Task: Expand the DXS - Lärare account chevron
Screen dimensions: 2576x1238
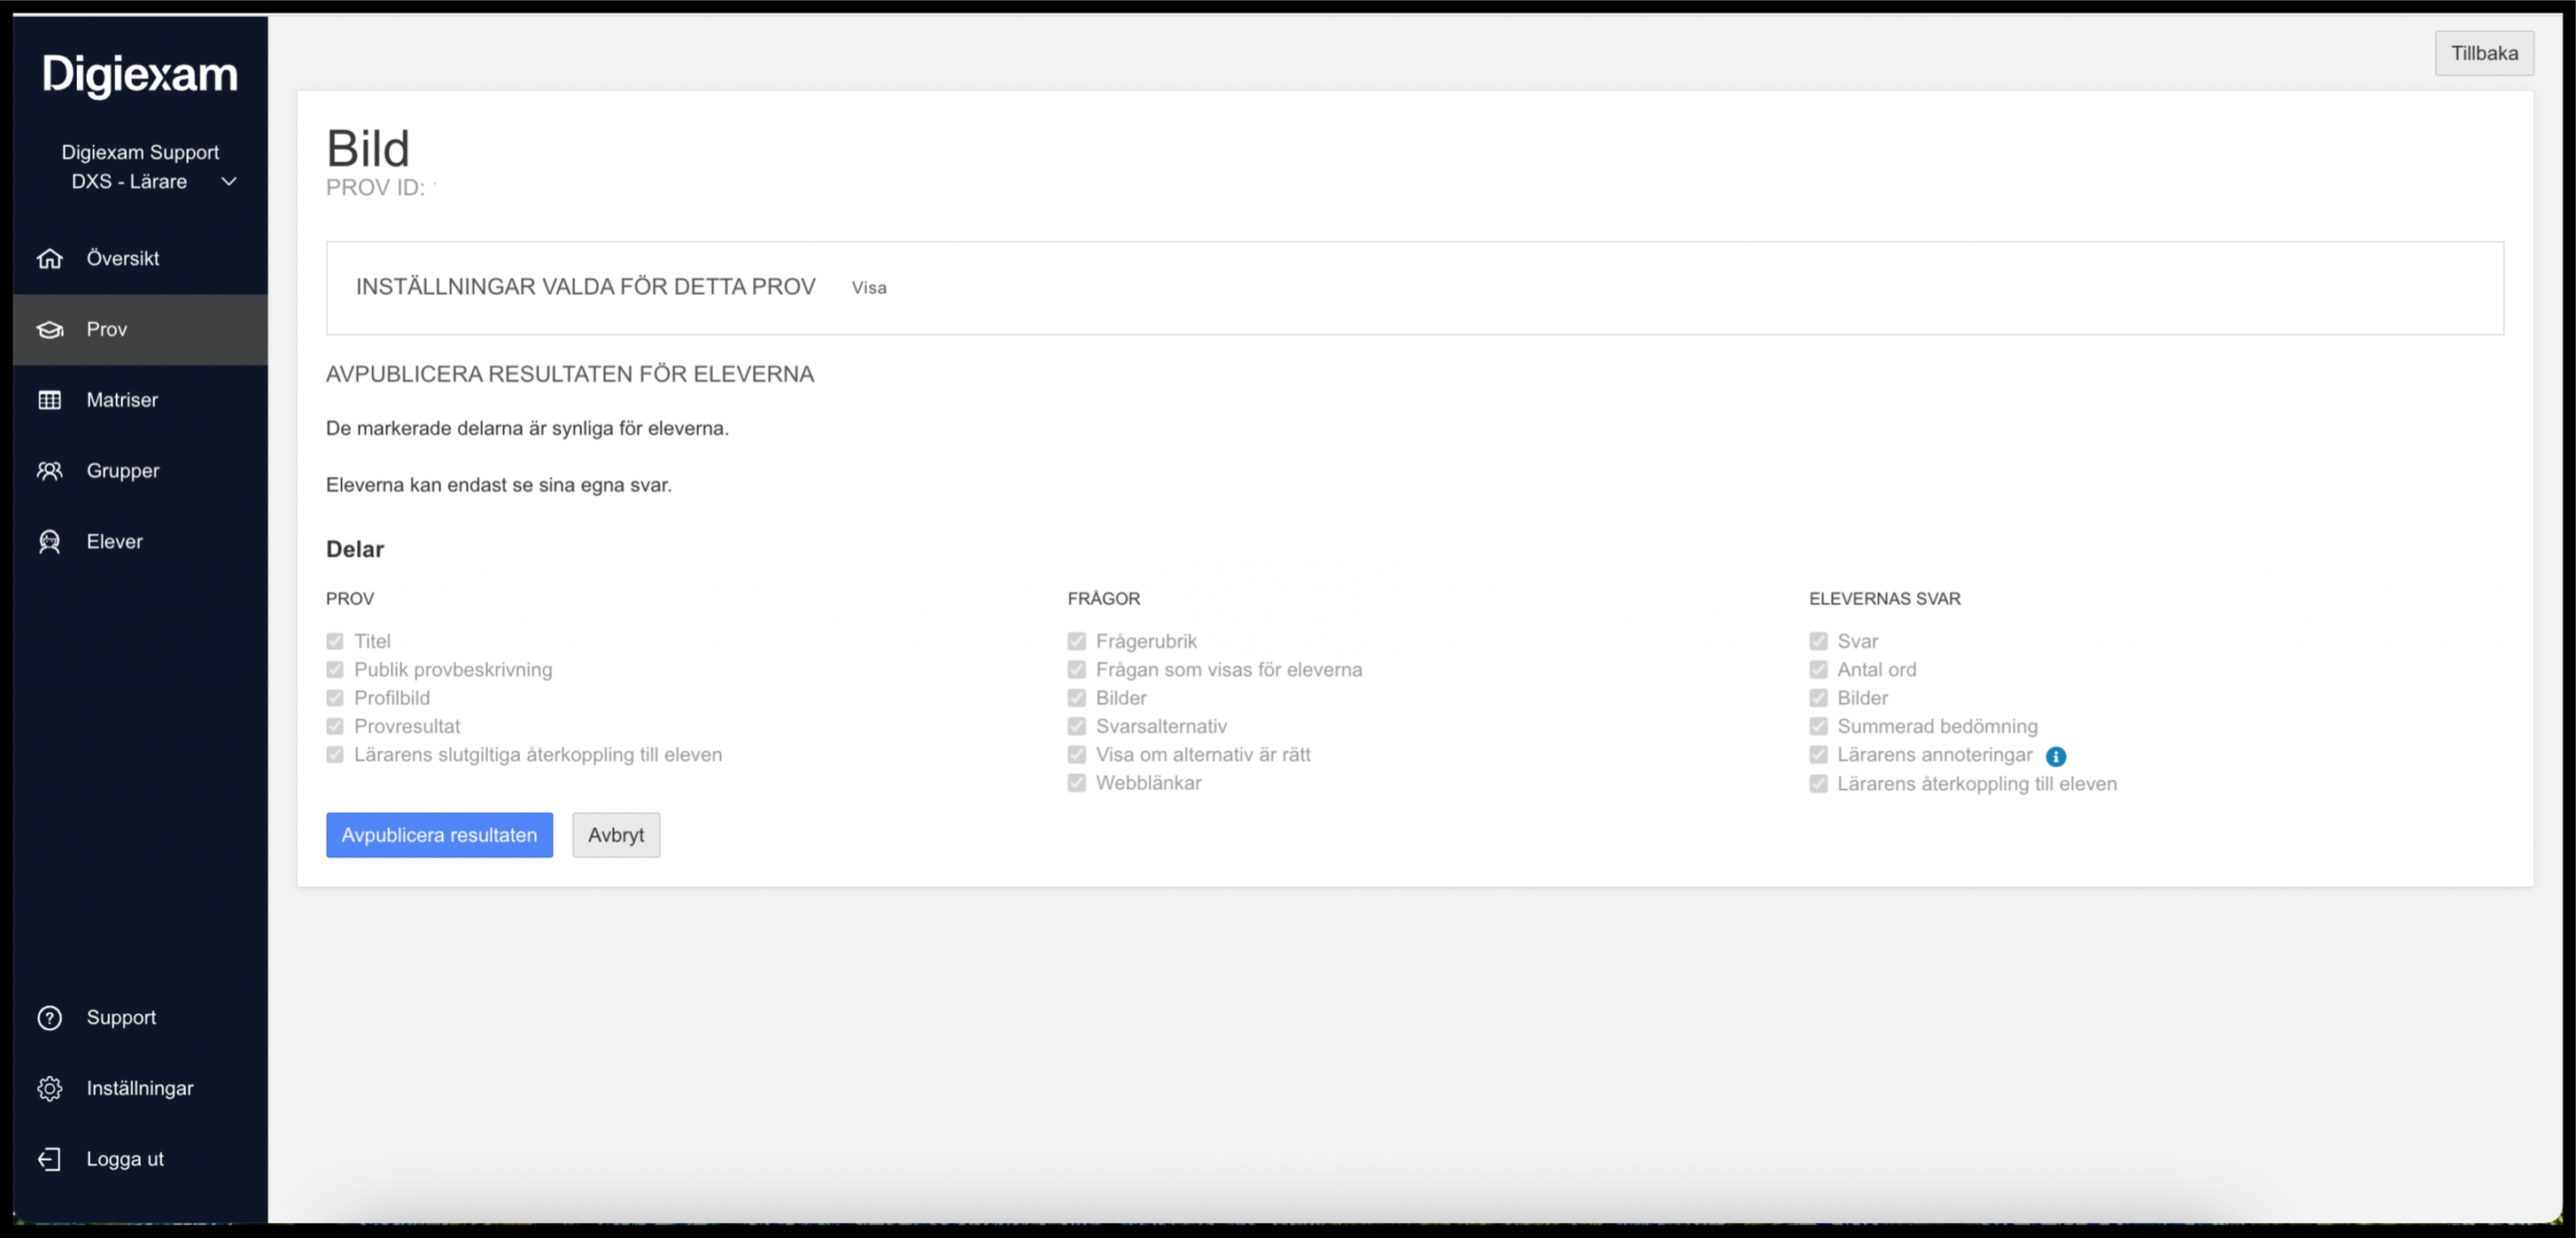Action: tap(229, 182)
